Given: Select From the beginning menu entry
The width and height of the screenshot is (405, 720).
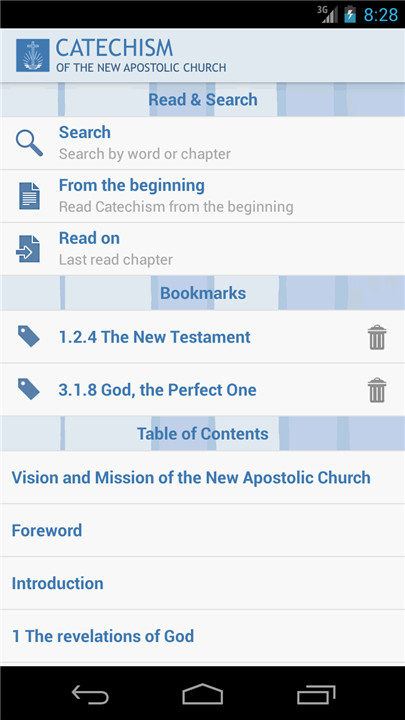Looking at the screenshot, I should point(202,196).
